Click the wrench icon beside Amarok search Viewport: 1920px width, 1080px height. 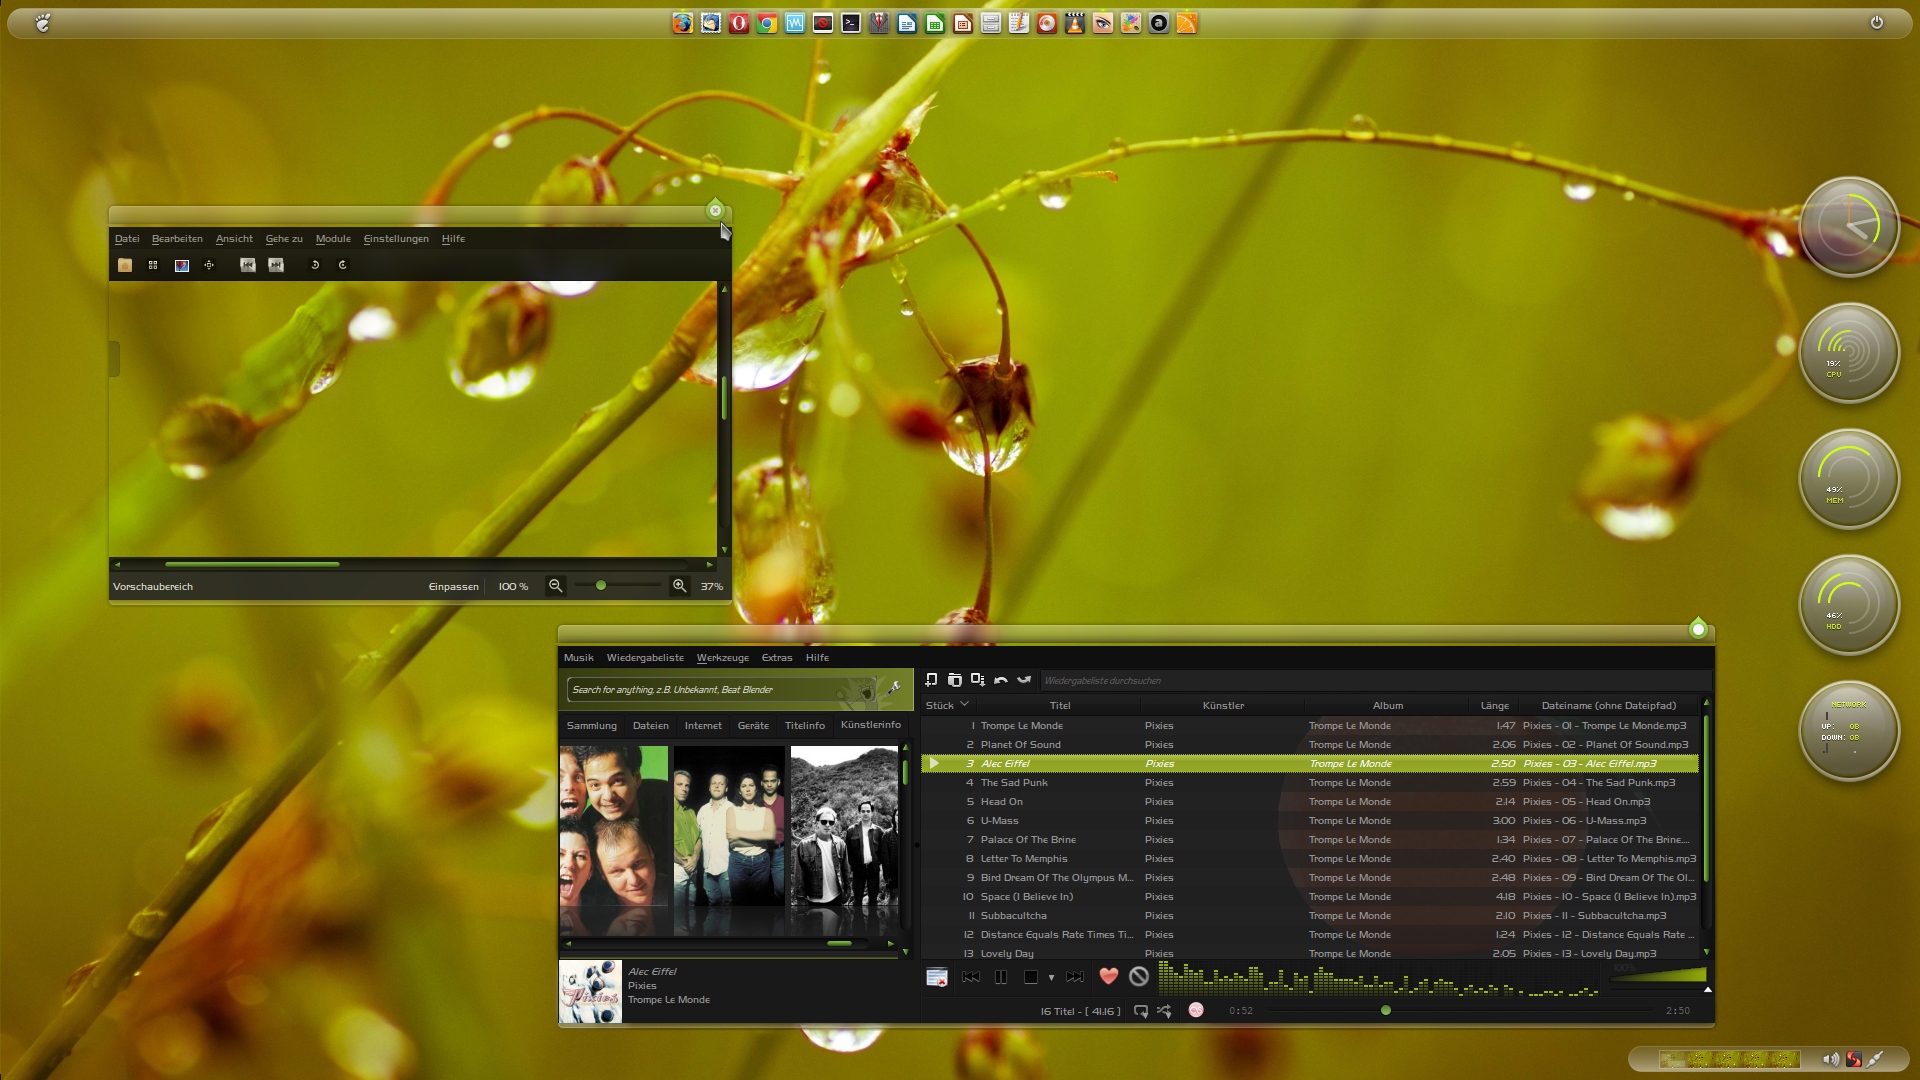click(894, 689)
